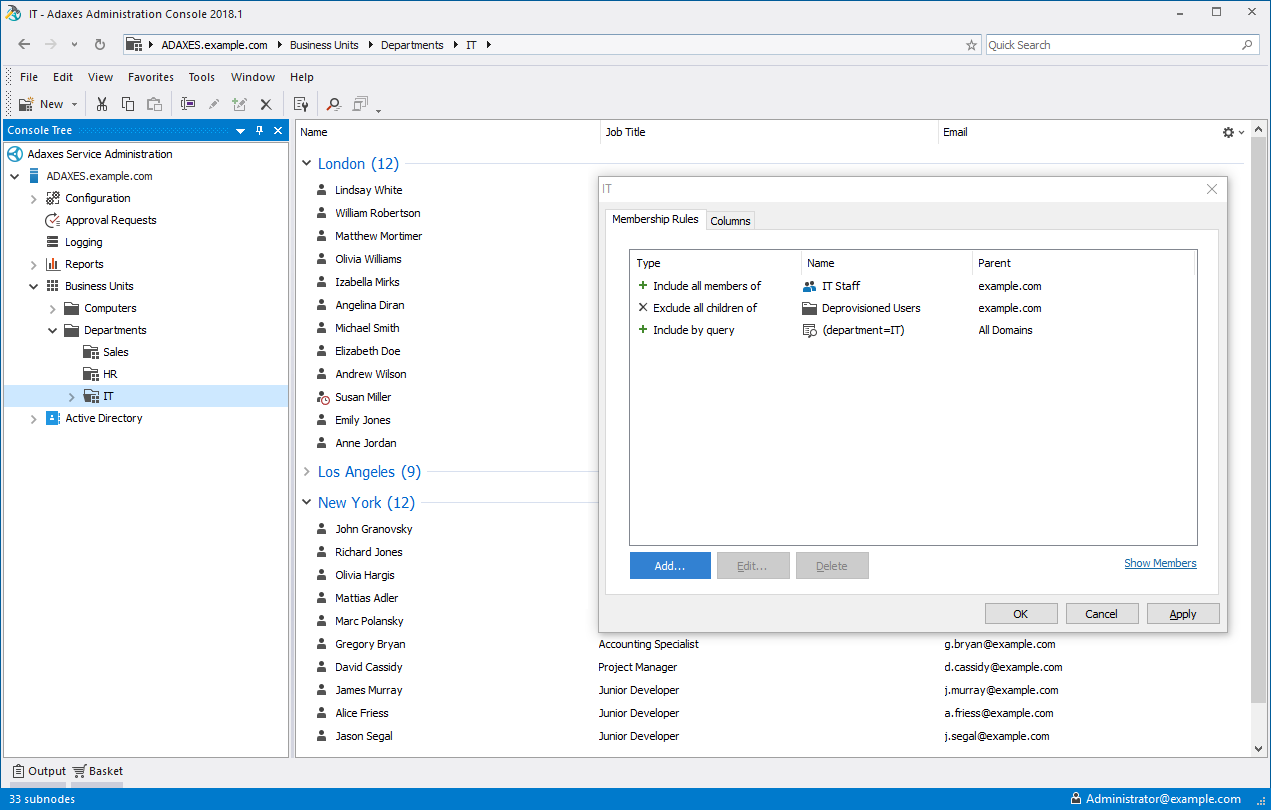1271x810 pixels.
Task: Pin the Console Tree with the pushpin icon
Action: tap(261, 130)
